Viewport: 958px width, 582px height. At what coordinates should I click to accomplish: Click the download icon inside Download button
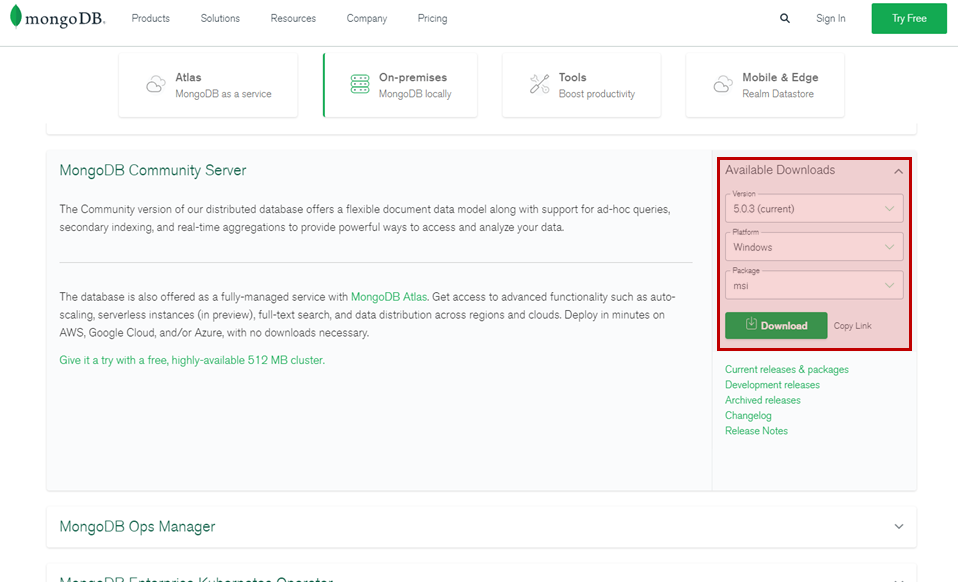coord(751,324)
